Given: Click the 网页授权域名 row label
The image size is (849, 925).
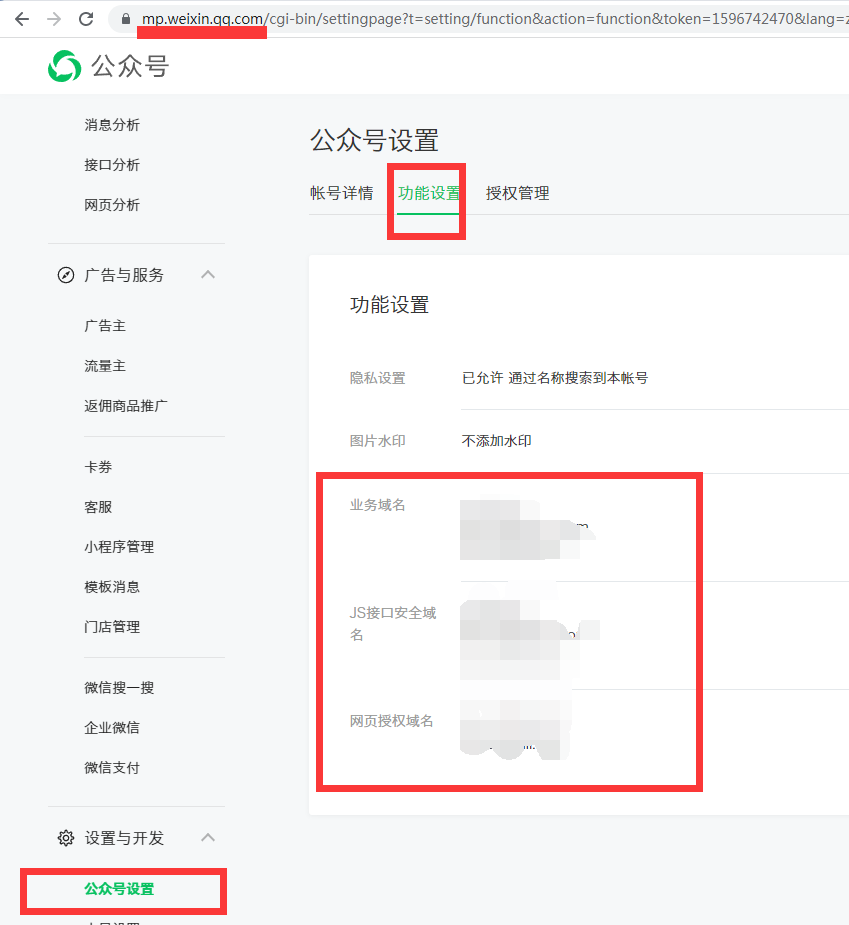Looking at the screenshot, I should [x=392, y=721].
